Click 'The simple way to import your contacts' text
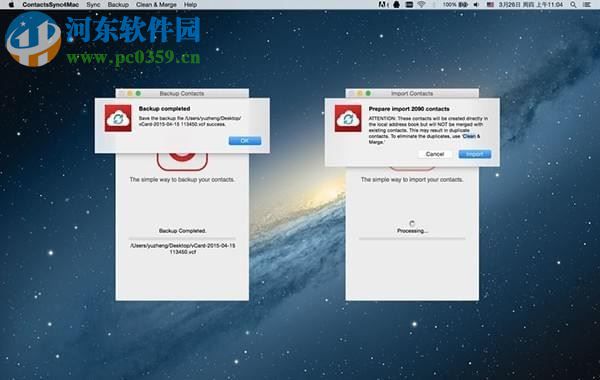This screenshot has width=600, height=380. pos(412,179)
